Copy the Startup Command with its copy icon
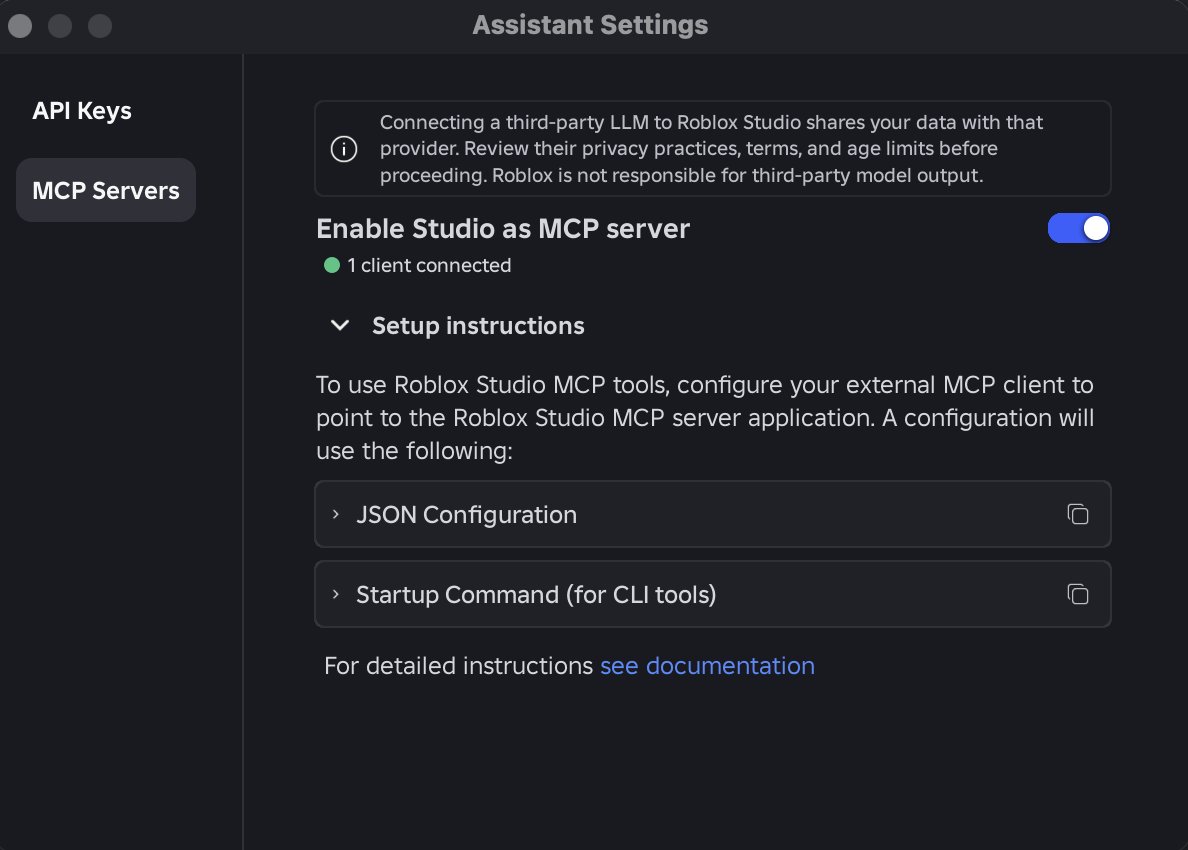 [1077, 594]
